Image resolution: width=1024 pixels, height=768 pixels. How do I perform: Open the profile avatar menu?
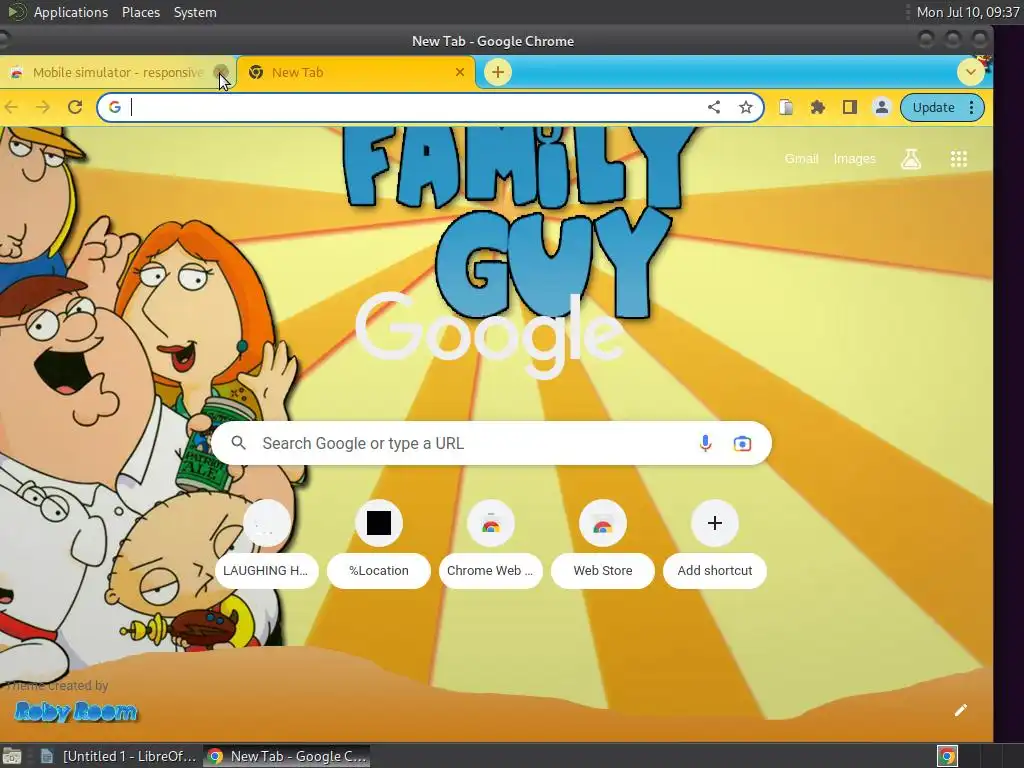(x=882, y=107)
